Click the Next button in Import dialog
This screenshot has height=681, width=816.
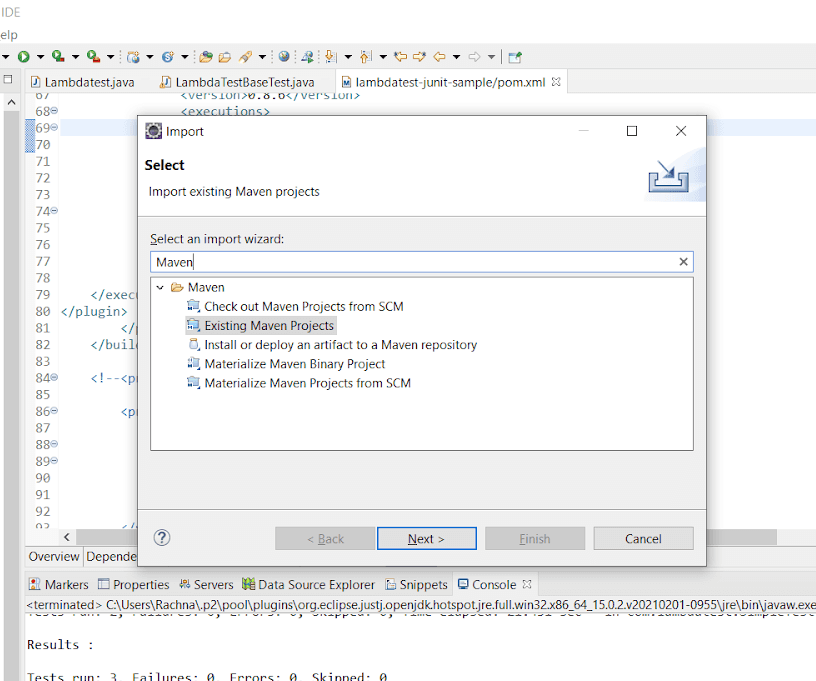(426, 539)
